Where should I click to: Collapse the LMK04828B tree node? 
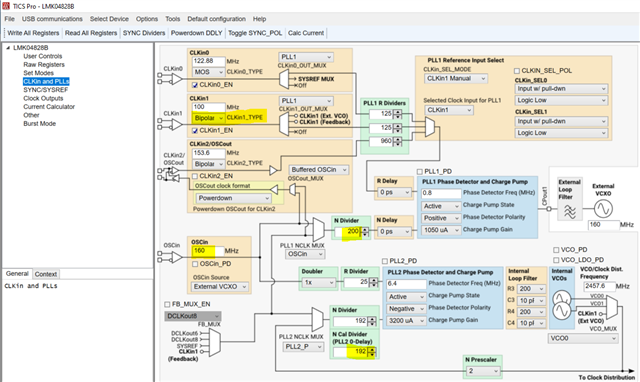point(8,48)
